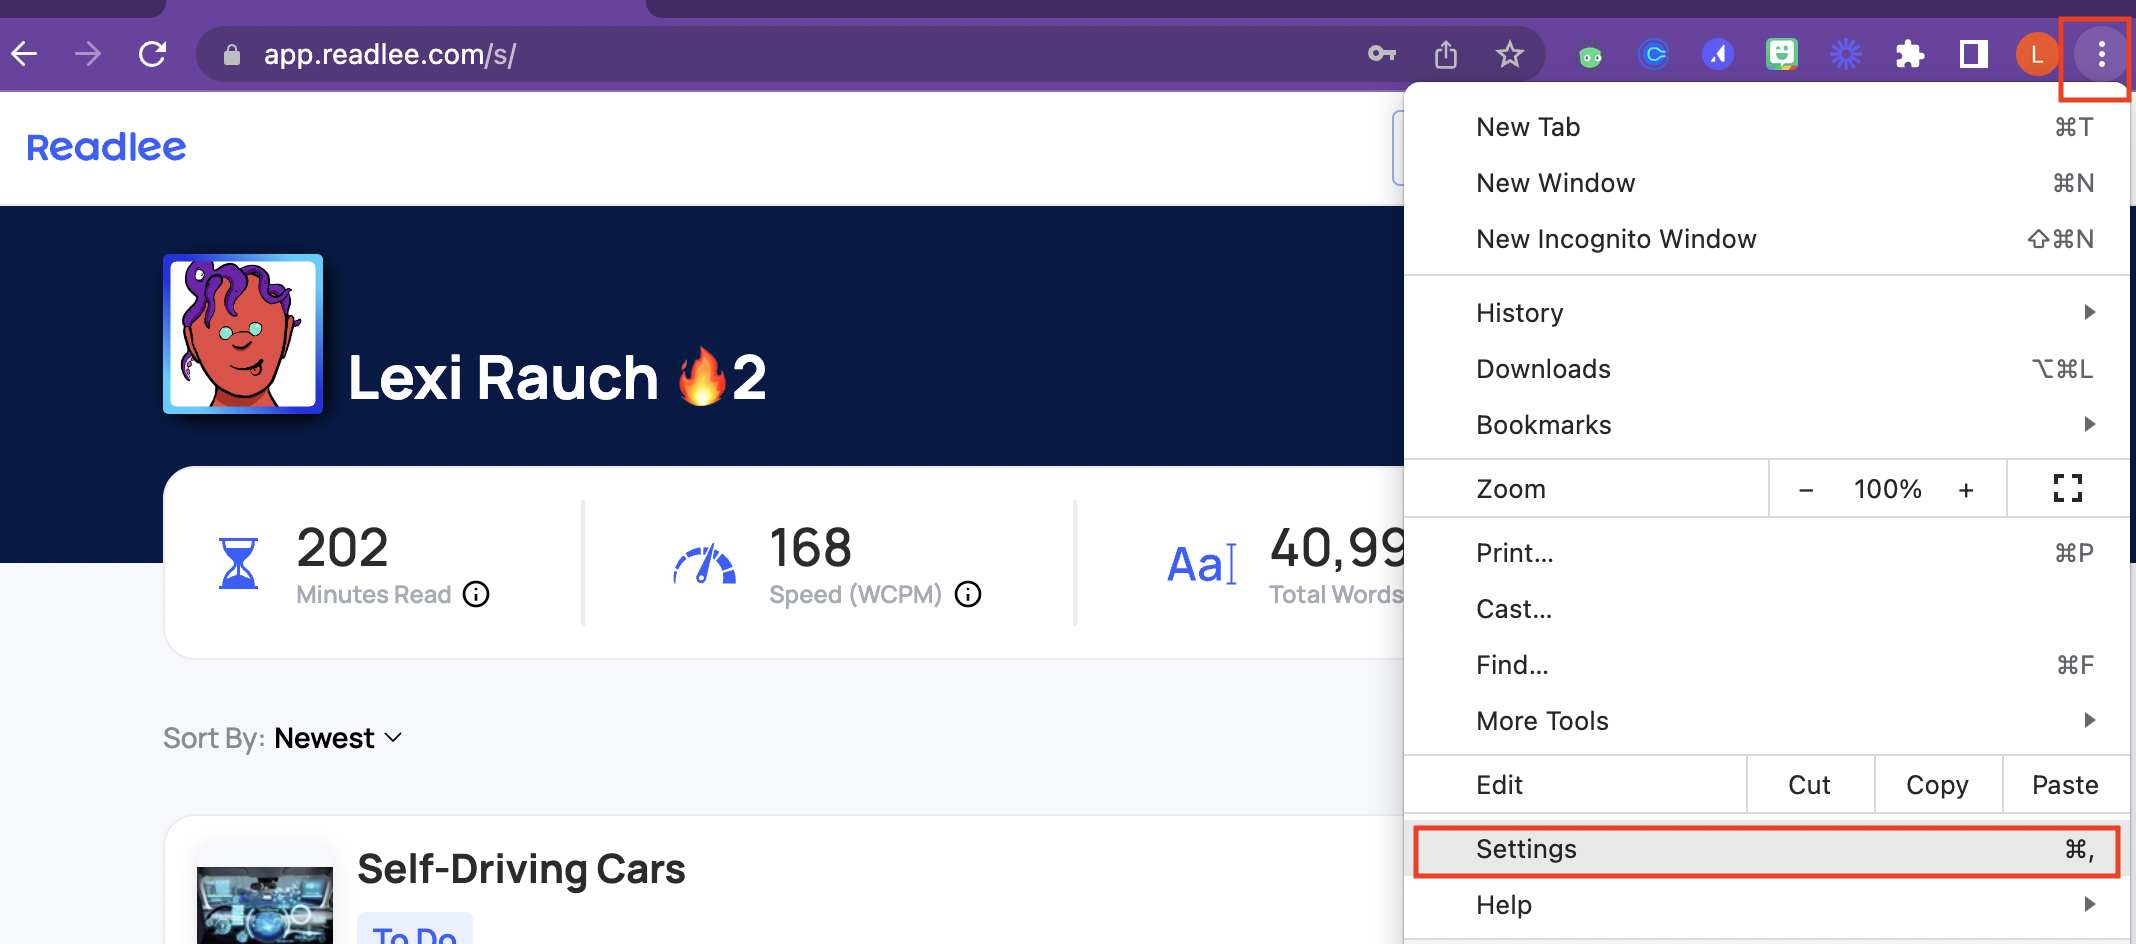Click the 100% zoom level value
The image size is (2136, 944).
click(1888, 489)
